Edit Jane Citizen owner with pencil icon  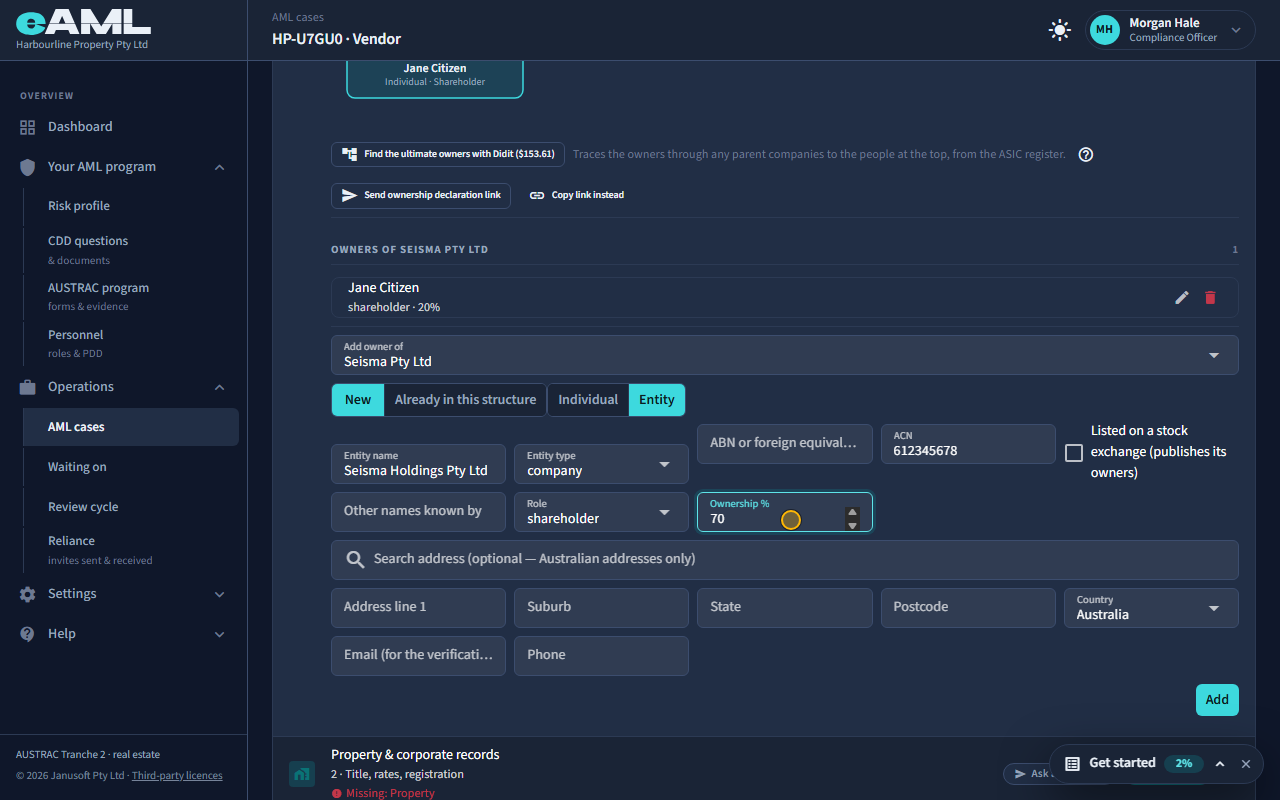tap(1182, 297)
